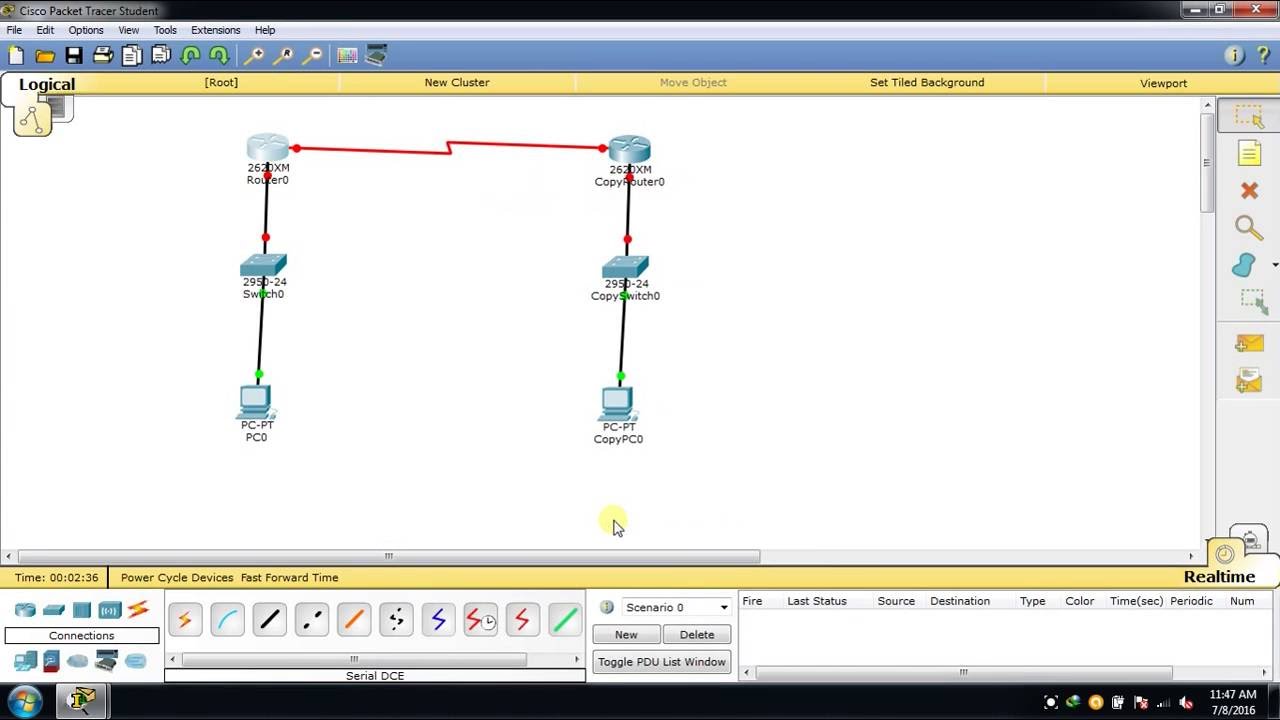Open the Extensions menu
1280x720 pixels.
pyautogui.click(x=216, y=30)
